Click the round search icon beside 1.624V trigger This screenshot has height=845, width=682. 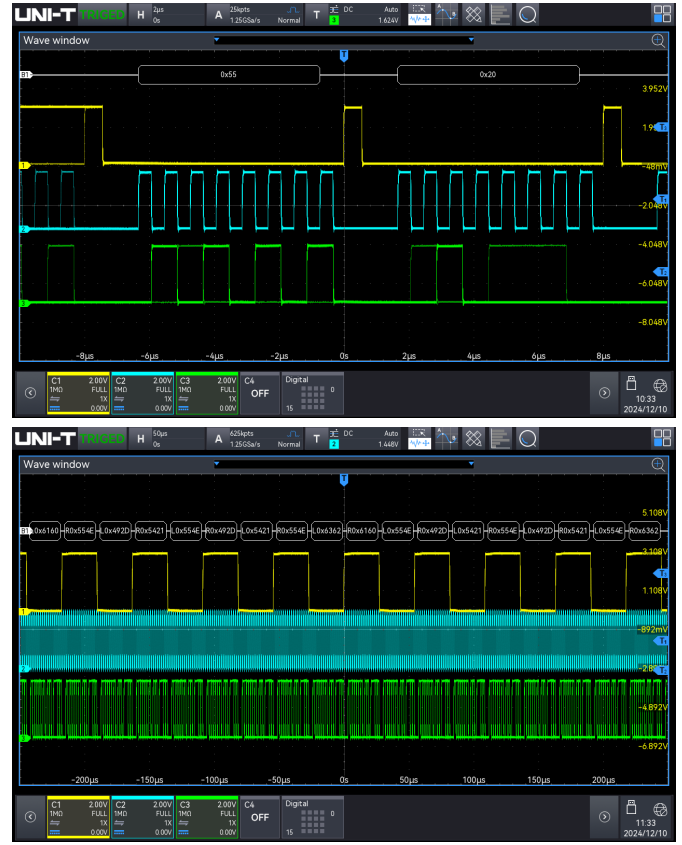click(x=527, y=14)
